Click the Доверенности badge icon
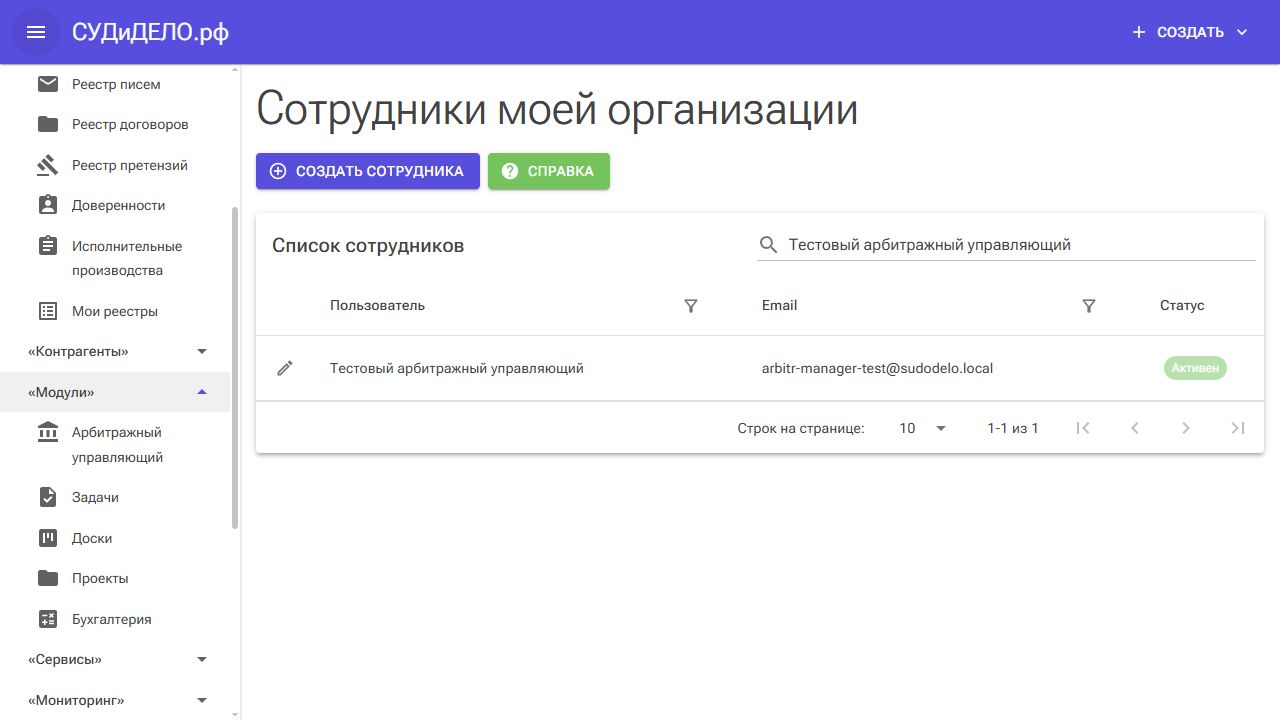The width and height of the screenshot is (1280, 720). pos(47,205)
